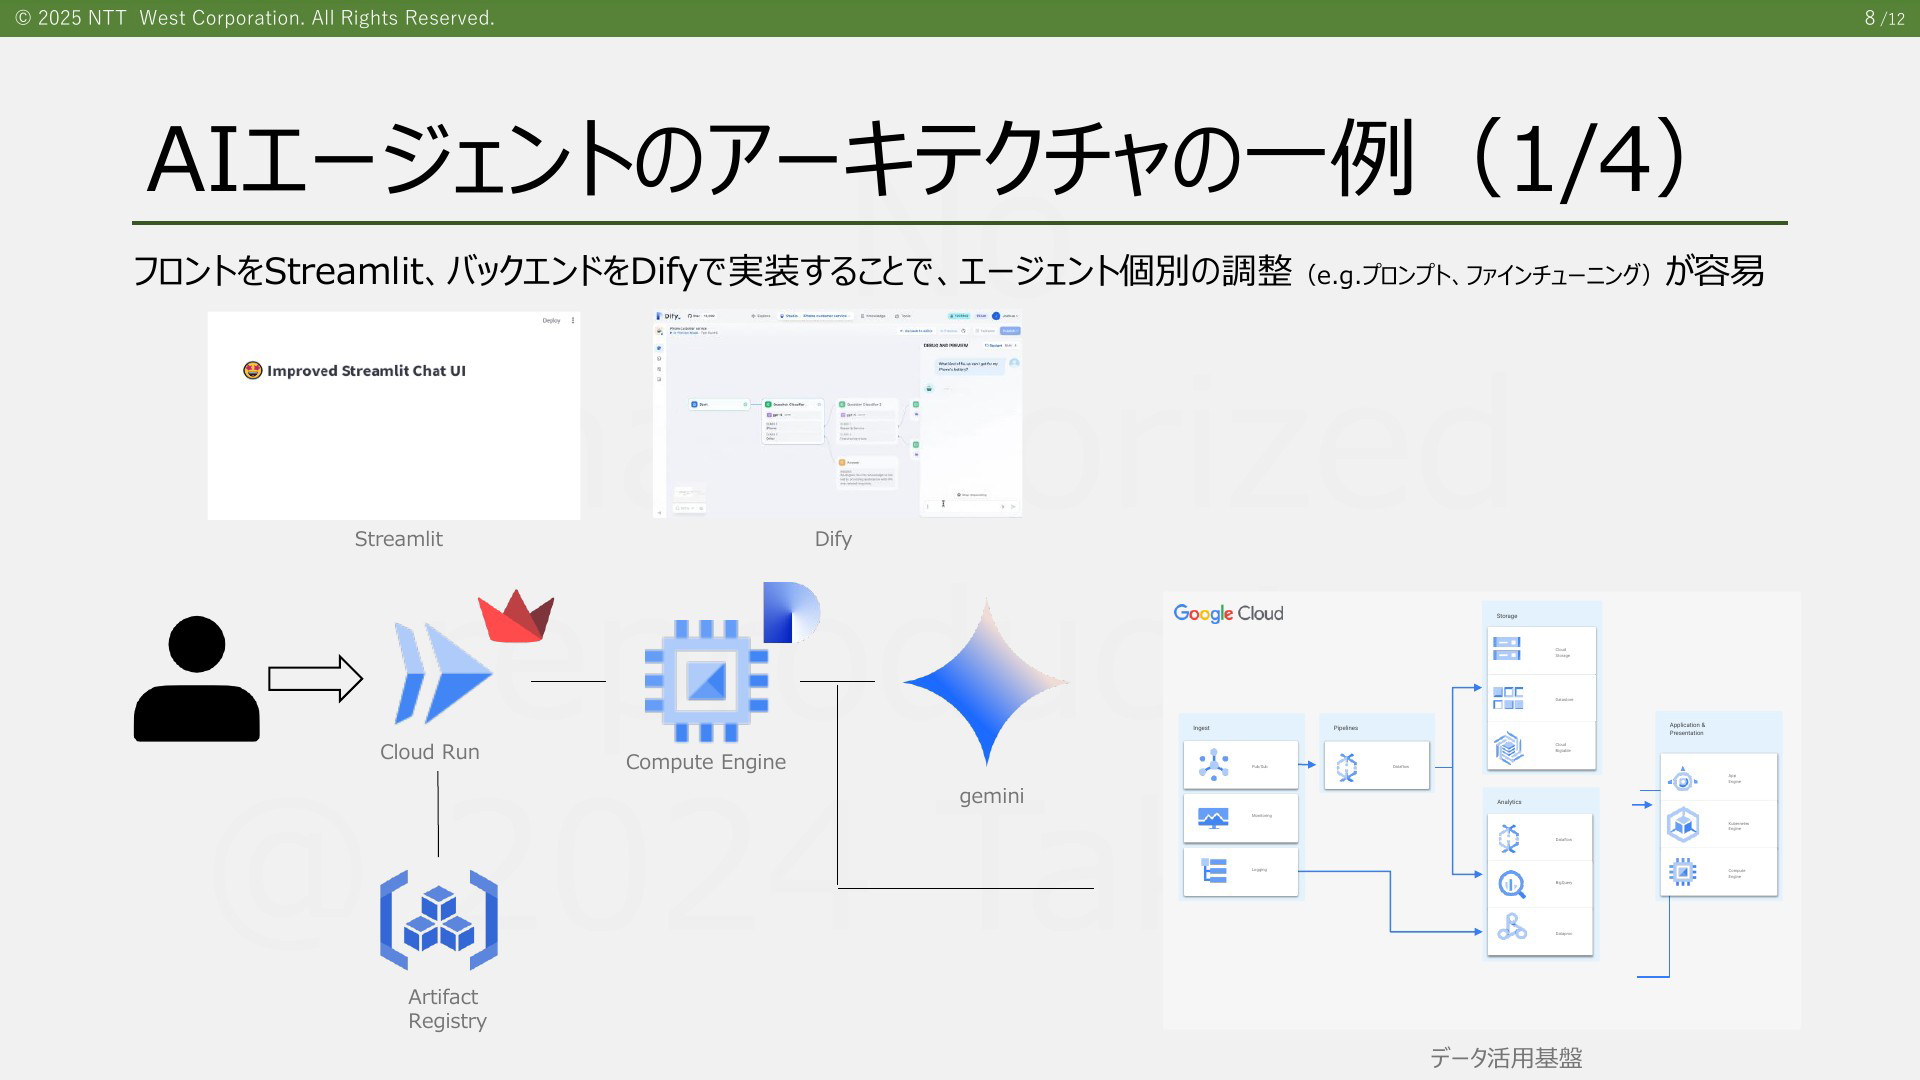Click the blue Dify logo above Compute Engine

coord(791,612)
